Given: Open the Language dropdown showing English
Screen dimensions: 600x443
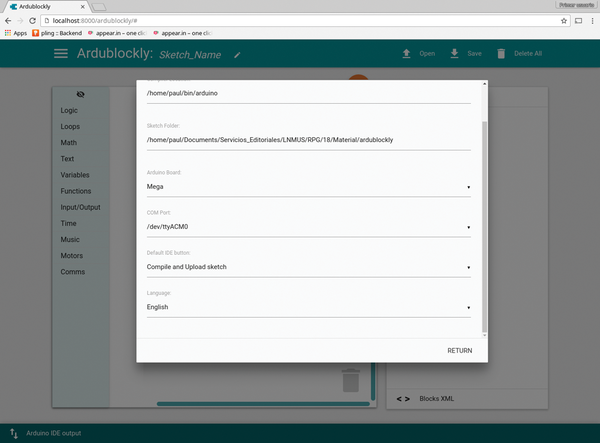Looking at the screenshot, I should (308, 307).
